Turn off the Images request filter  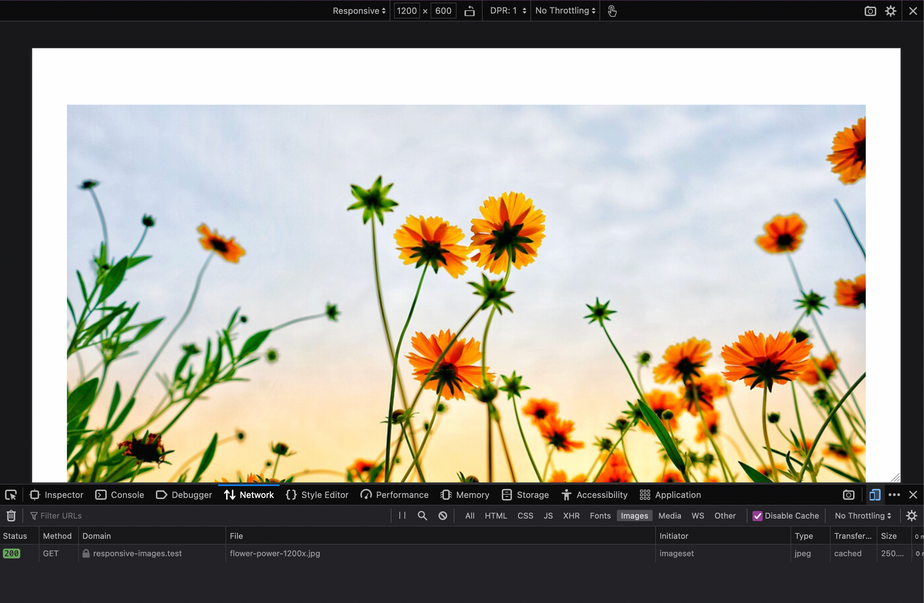(x=634, y=515)
